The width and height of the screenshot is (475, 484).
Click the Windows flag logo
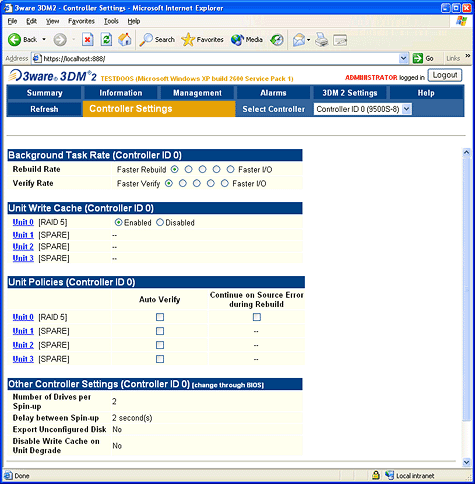point(461,21)
